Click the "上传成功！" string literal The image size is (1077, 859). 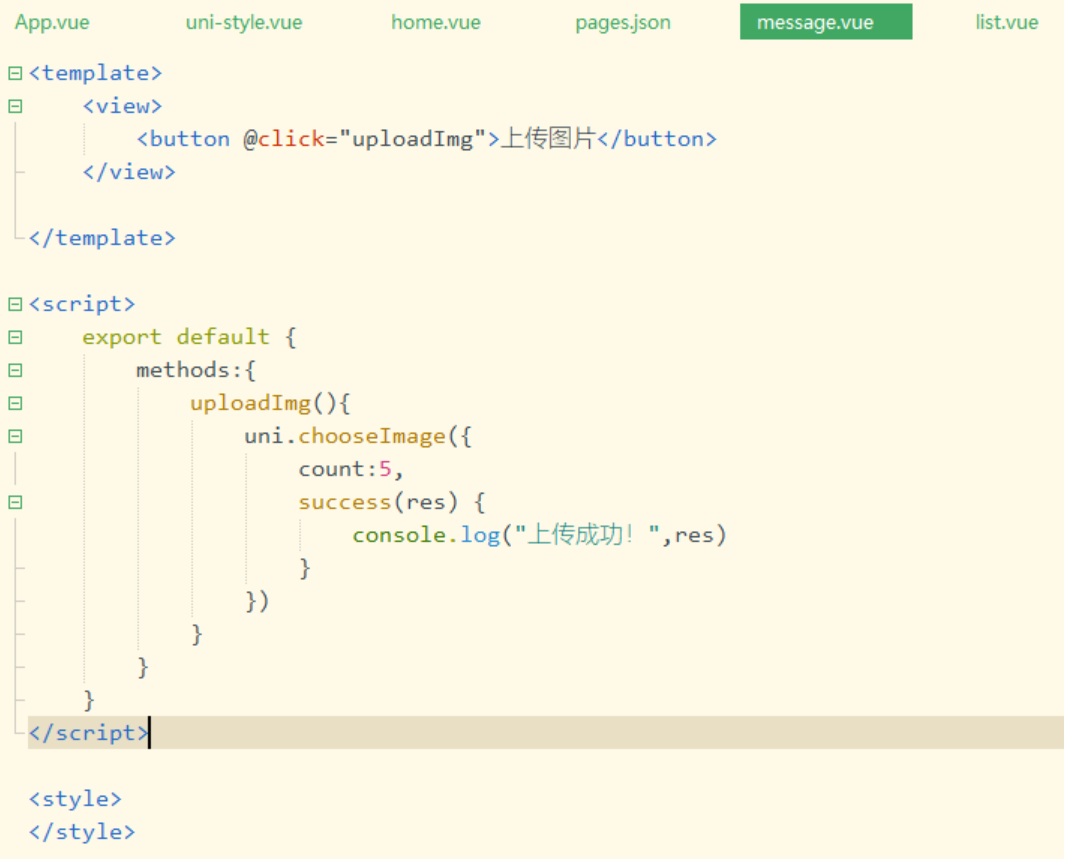pos(587,534)
